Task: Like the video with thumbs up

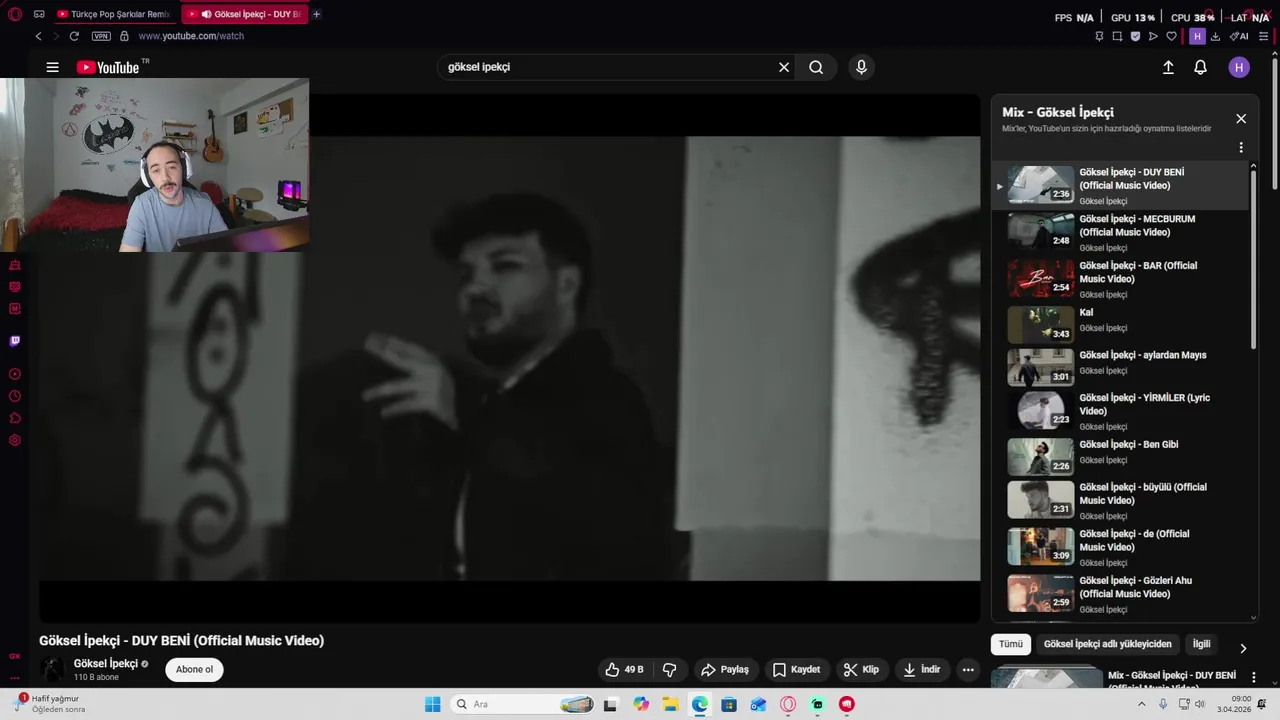Action: [624, 669]
